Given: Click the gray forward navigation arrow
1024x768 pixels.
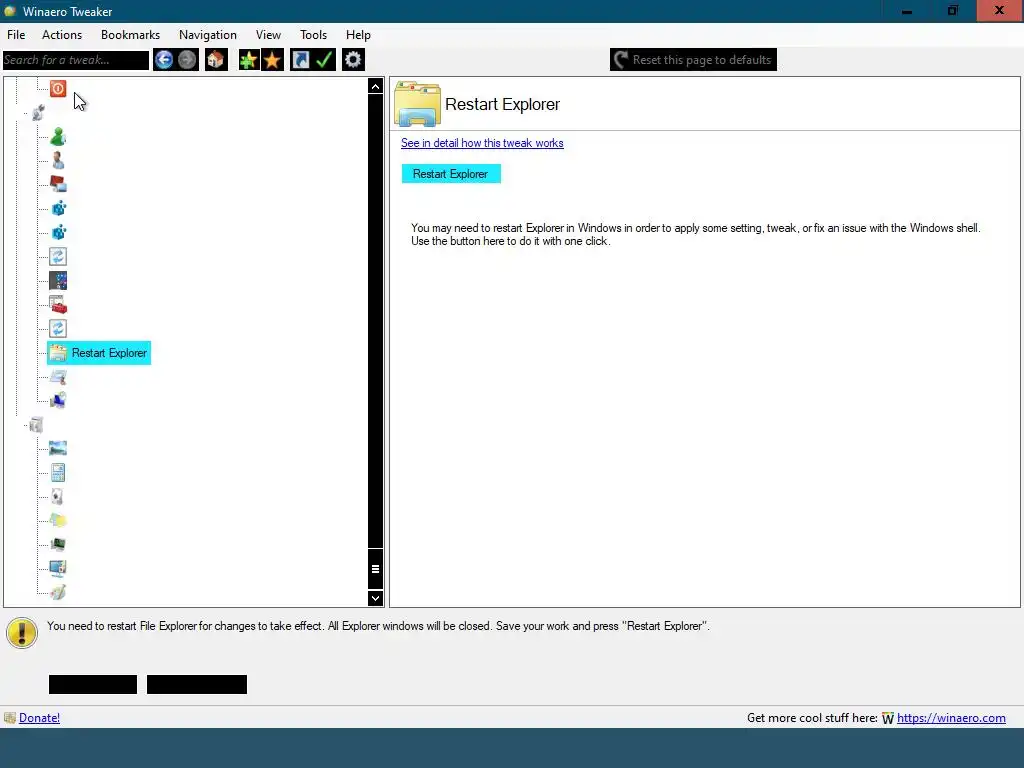Looking at the screenshot, I should pyautogui.click(x=187, y=60).
